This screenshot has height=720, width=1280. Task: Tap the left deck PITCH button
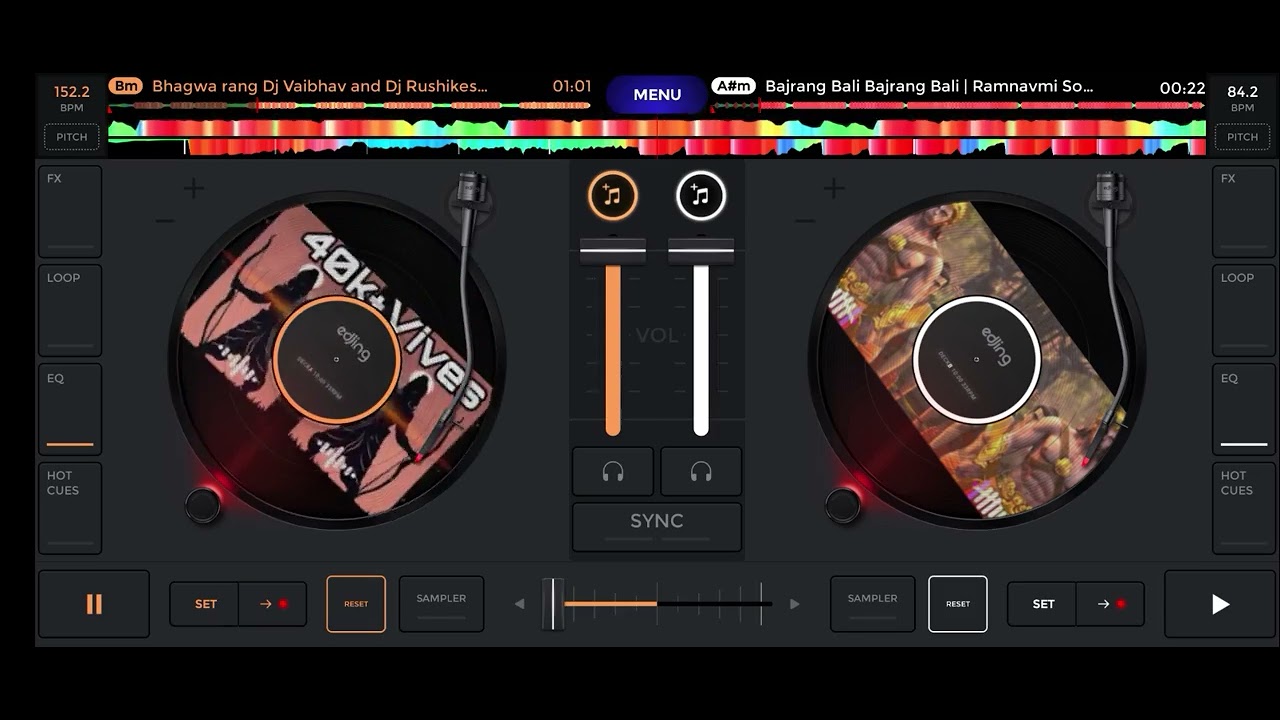(71, 137)
